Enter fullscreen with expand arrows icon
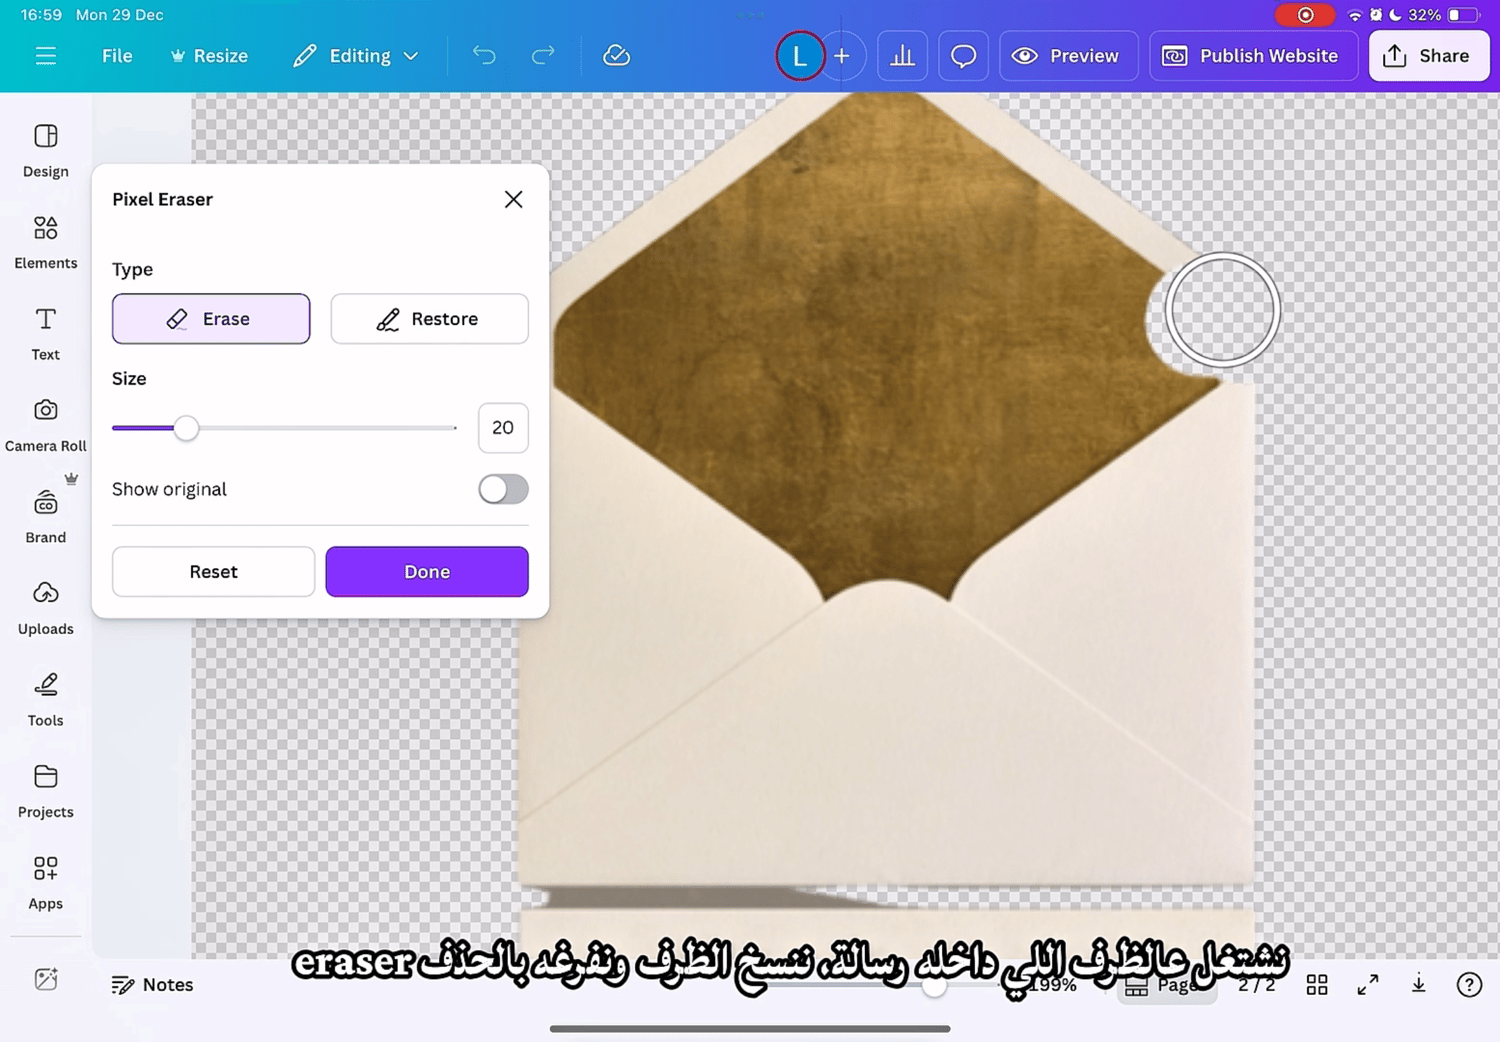 [x=1368, y=985]
